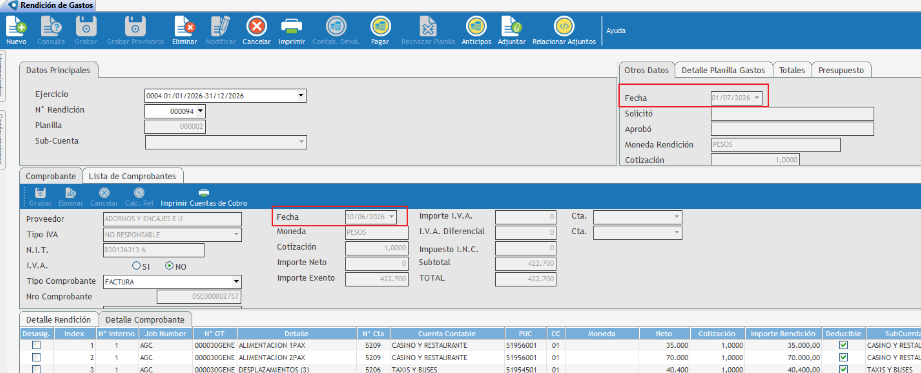Click the Aprobó input field
Image resolution: width=921 pixels, height=373 pixels.
pos(792,129)
